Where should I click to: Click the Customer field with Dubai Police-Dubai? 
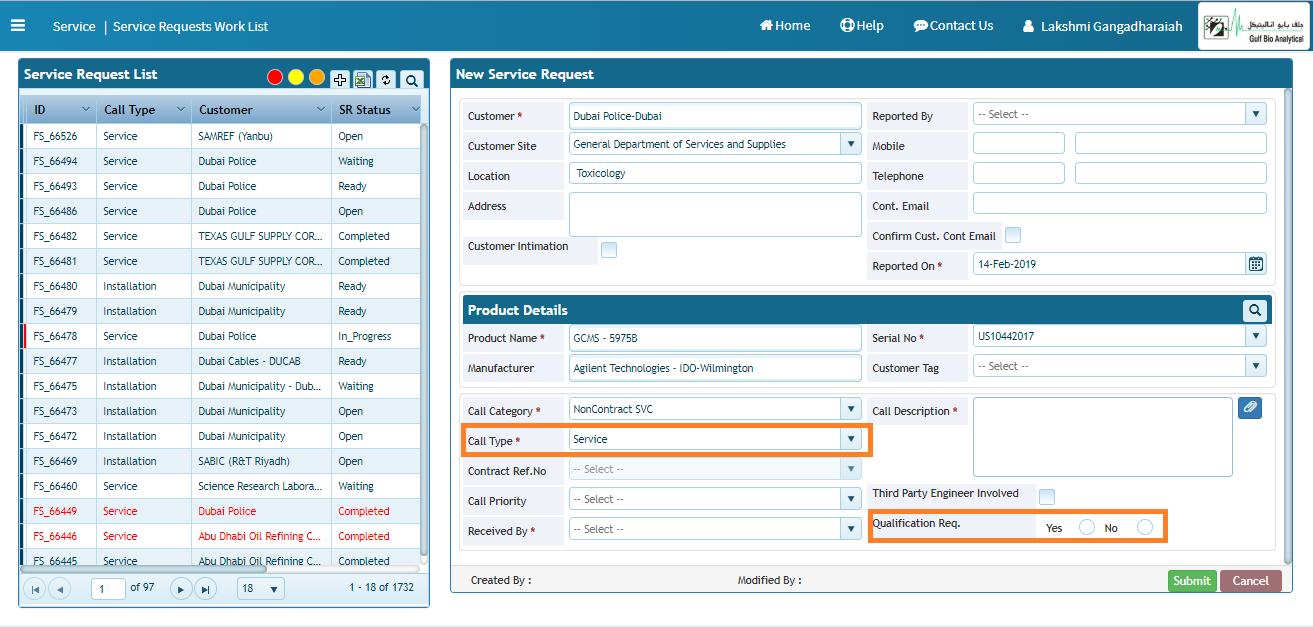715,116
